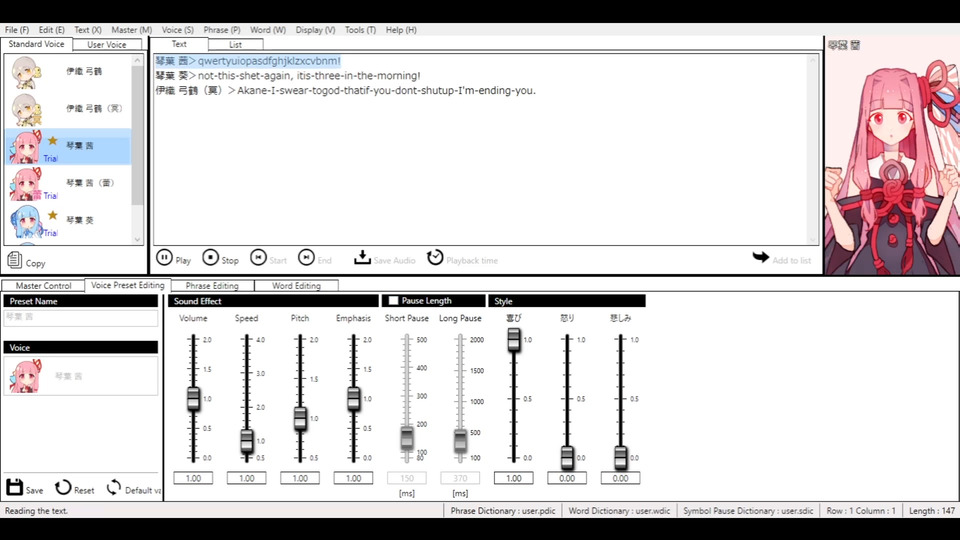
Task: Open the Word Editing tab
Action: pos(296,285)
